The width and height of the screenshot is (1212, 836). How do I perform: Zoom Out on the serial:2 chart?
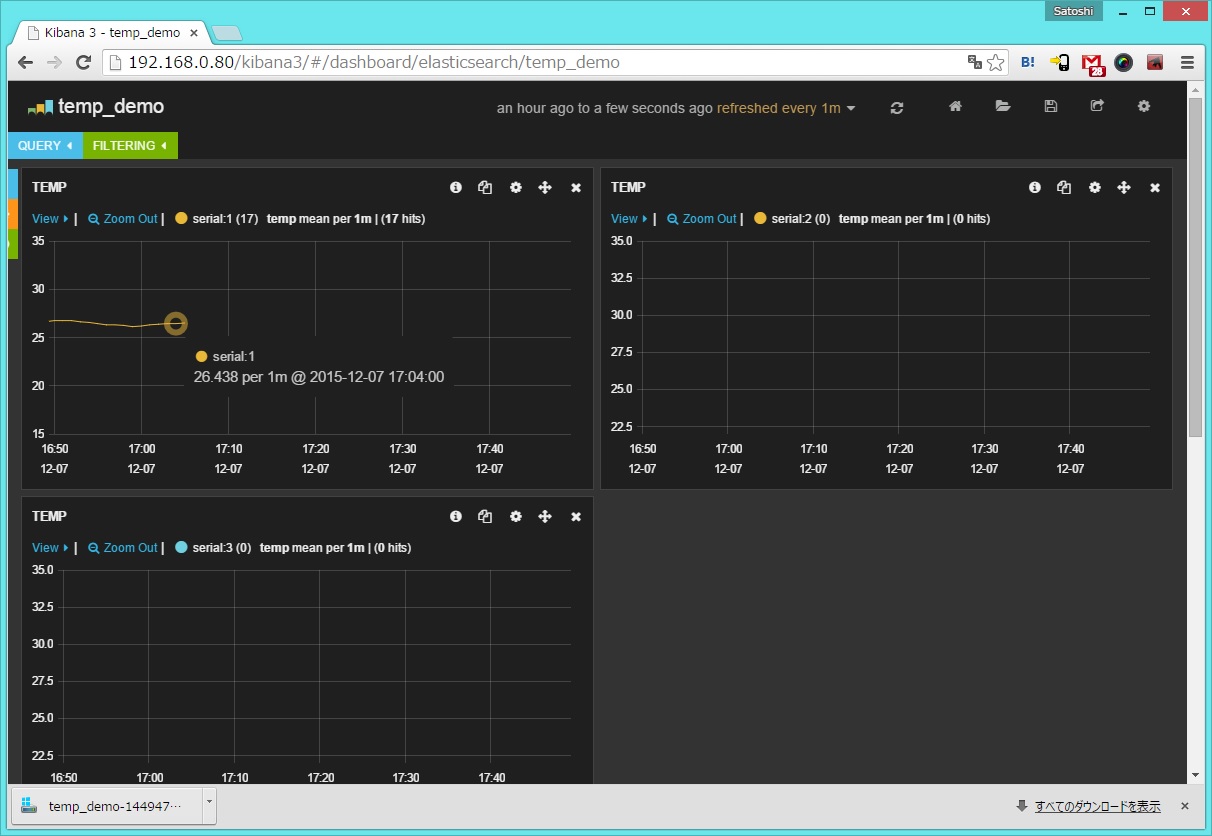point(701,219)
